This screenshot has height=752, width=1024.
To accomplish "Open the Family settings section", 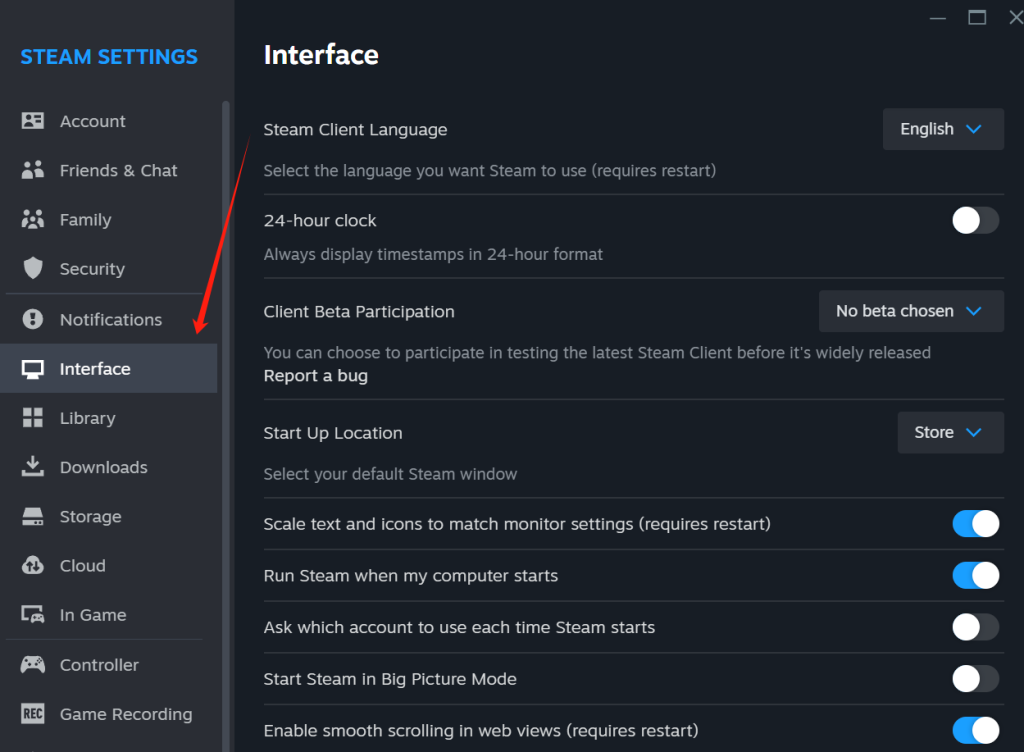I will coord(108,219).
